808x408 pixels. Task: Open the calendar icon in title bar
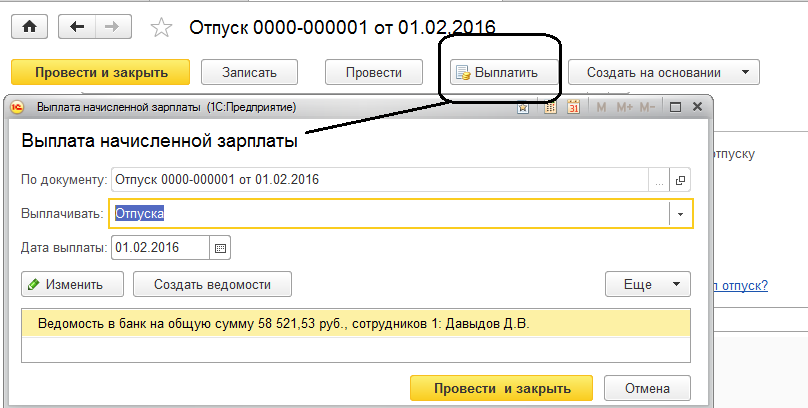[x=573, y=106]
